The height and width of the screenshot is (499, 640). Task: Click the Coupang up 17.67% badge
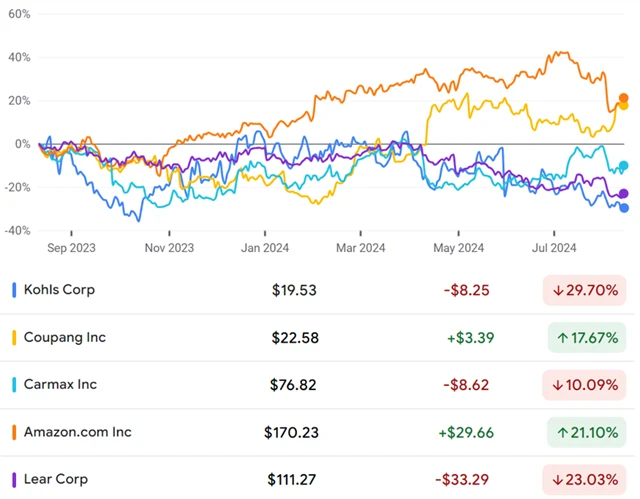585,338
